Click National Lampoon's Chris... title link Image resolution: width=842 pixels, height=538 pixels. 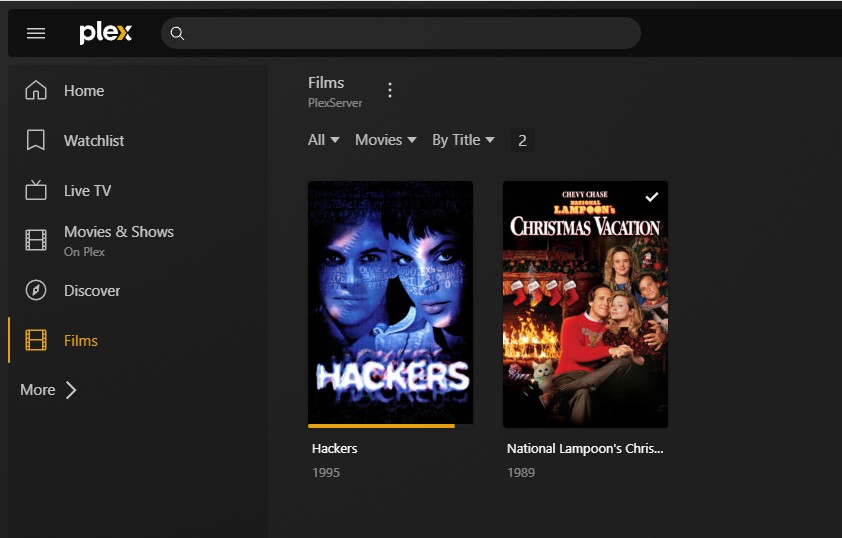point(585,448)
